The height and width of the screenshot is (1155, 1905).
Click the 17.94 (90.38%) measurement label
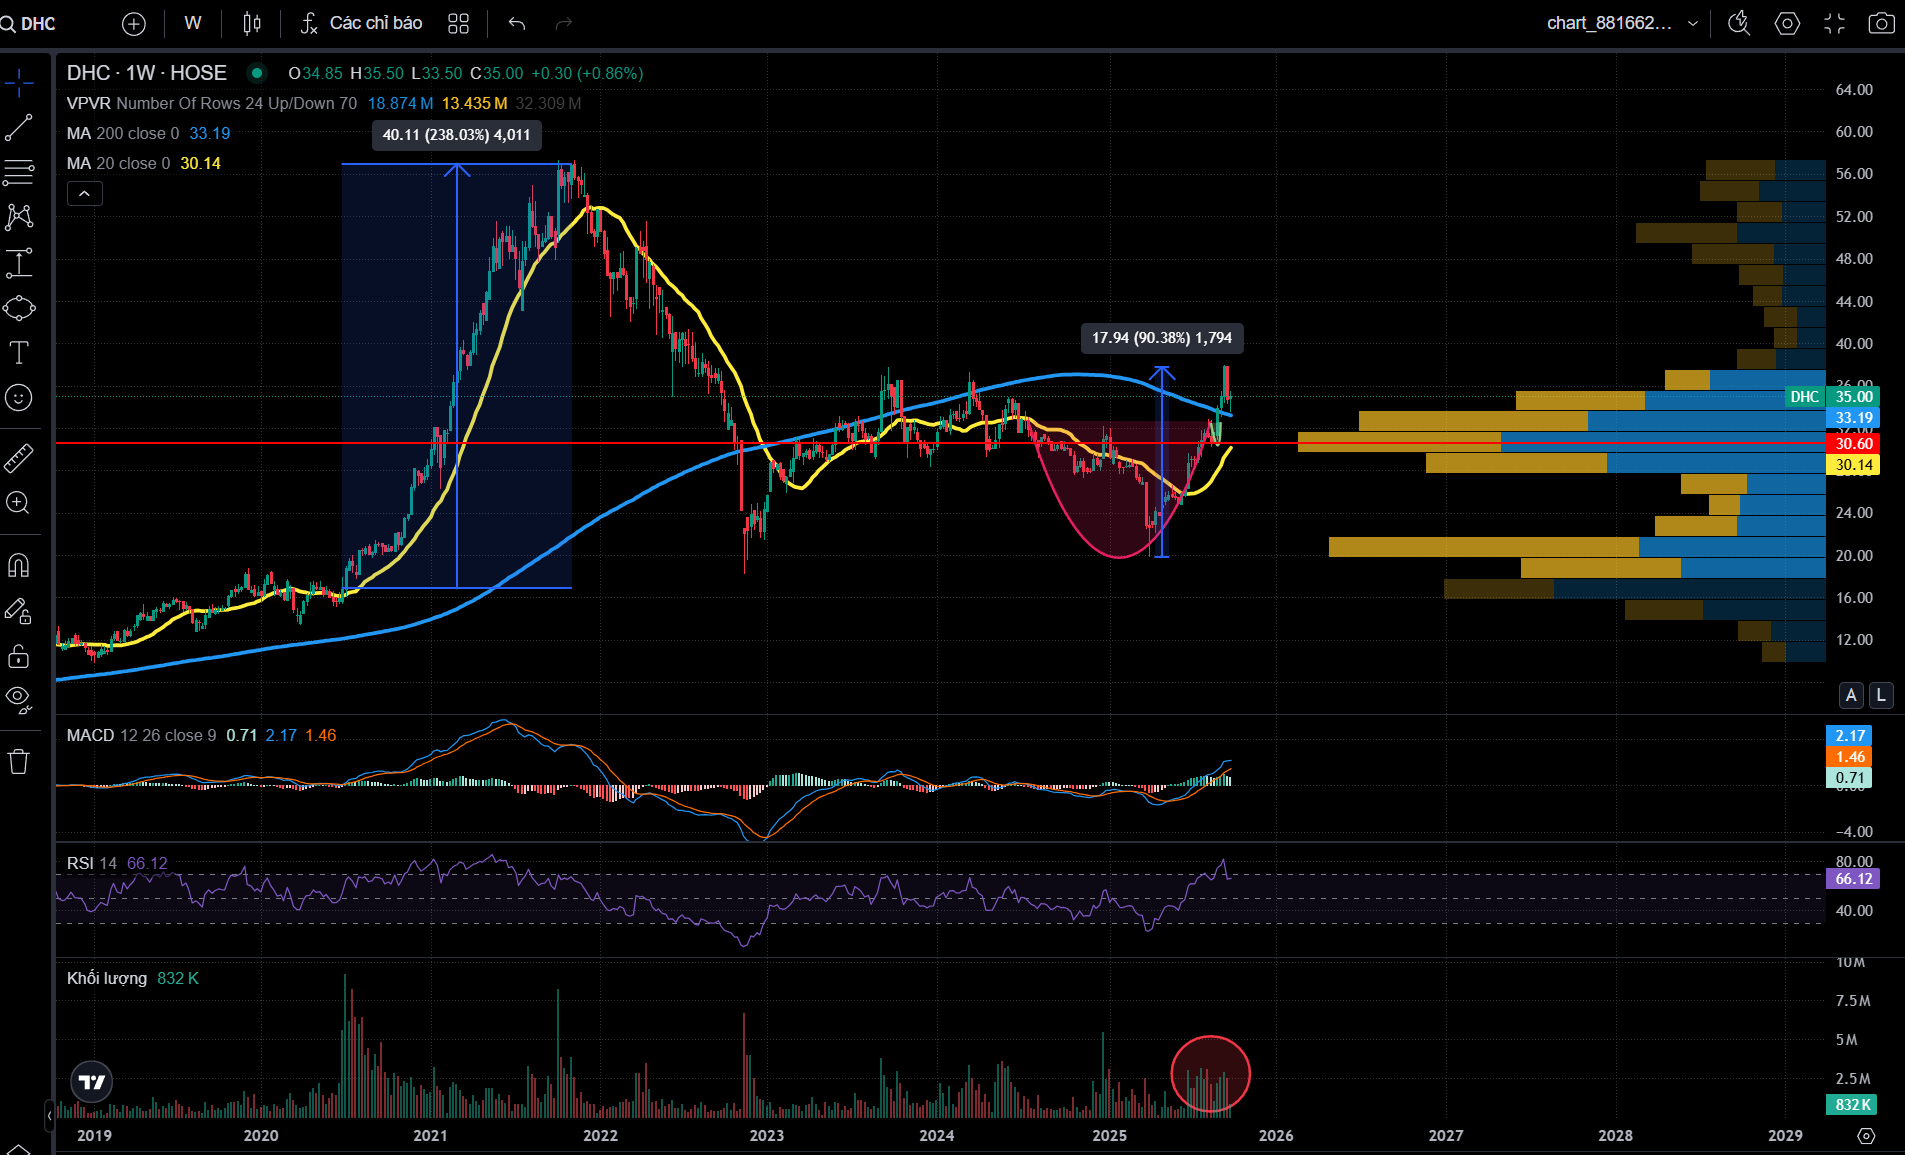pyautogui.click(x=1162, y=338)
